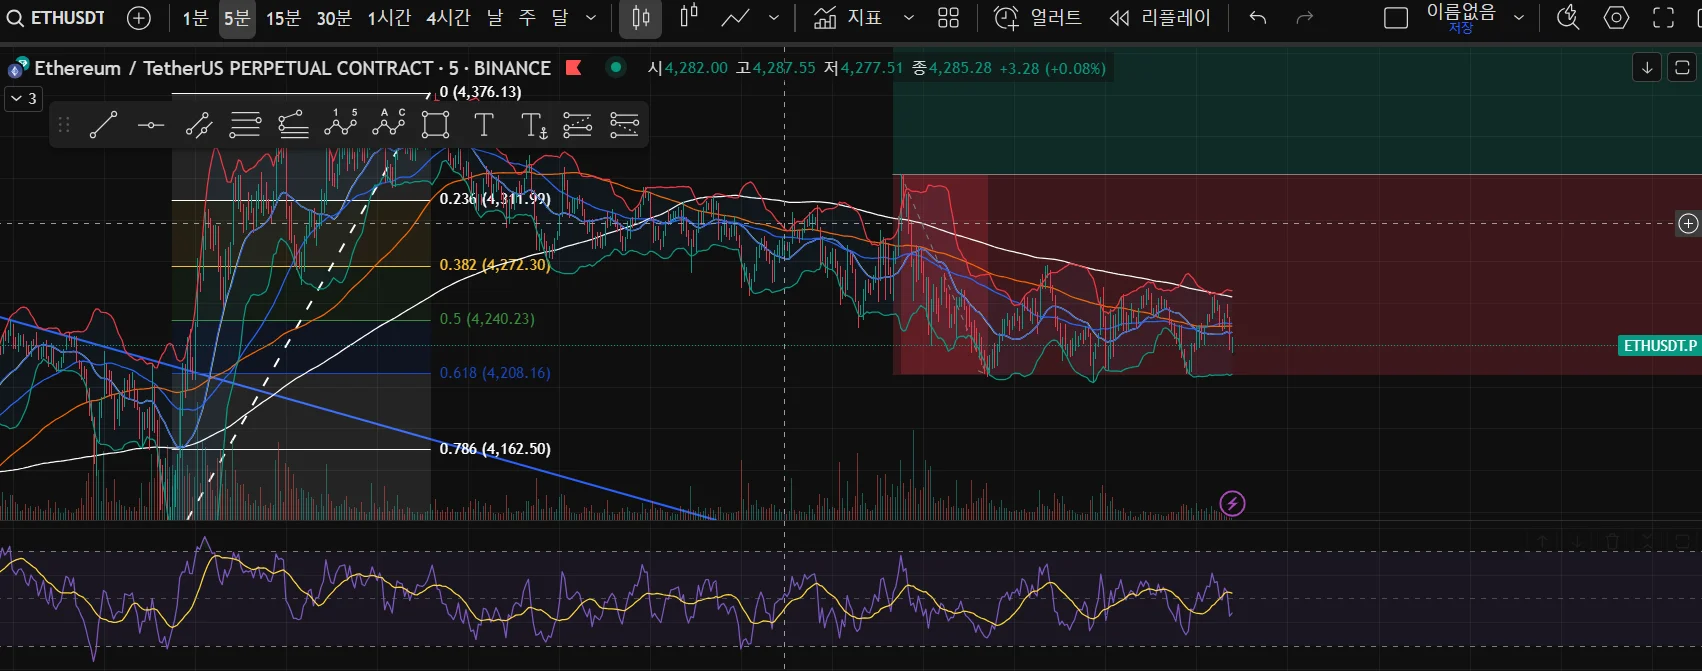Select the trend line drawing tool

coord(103,125)
